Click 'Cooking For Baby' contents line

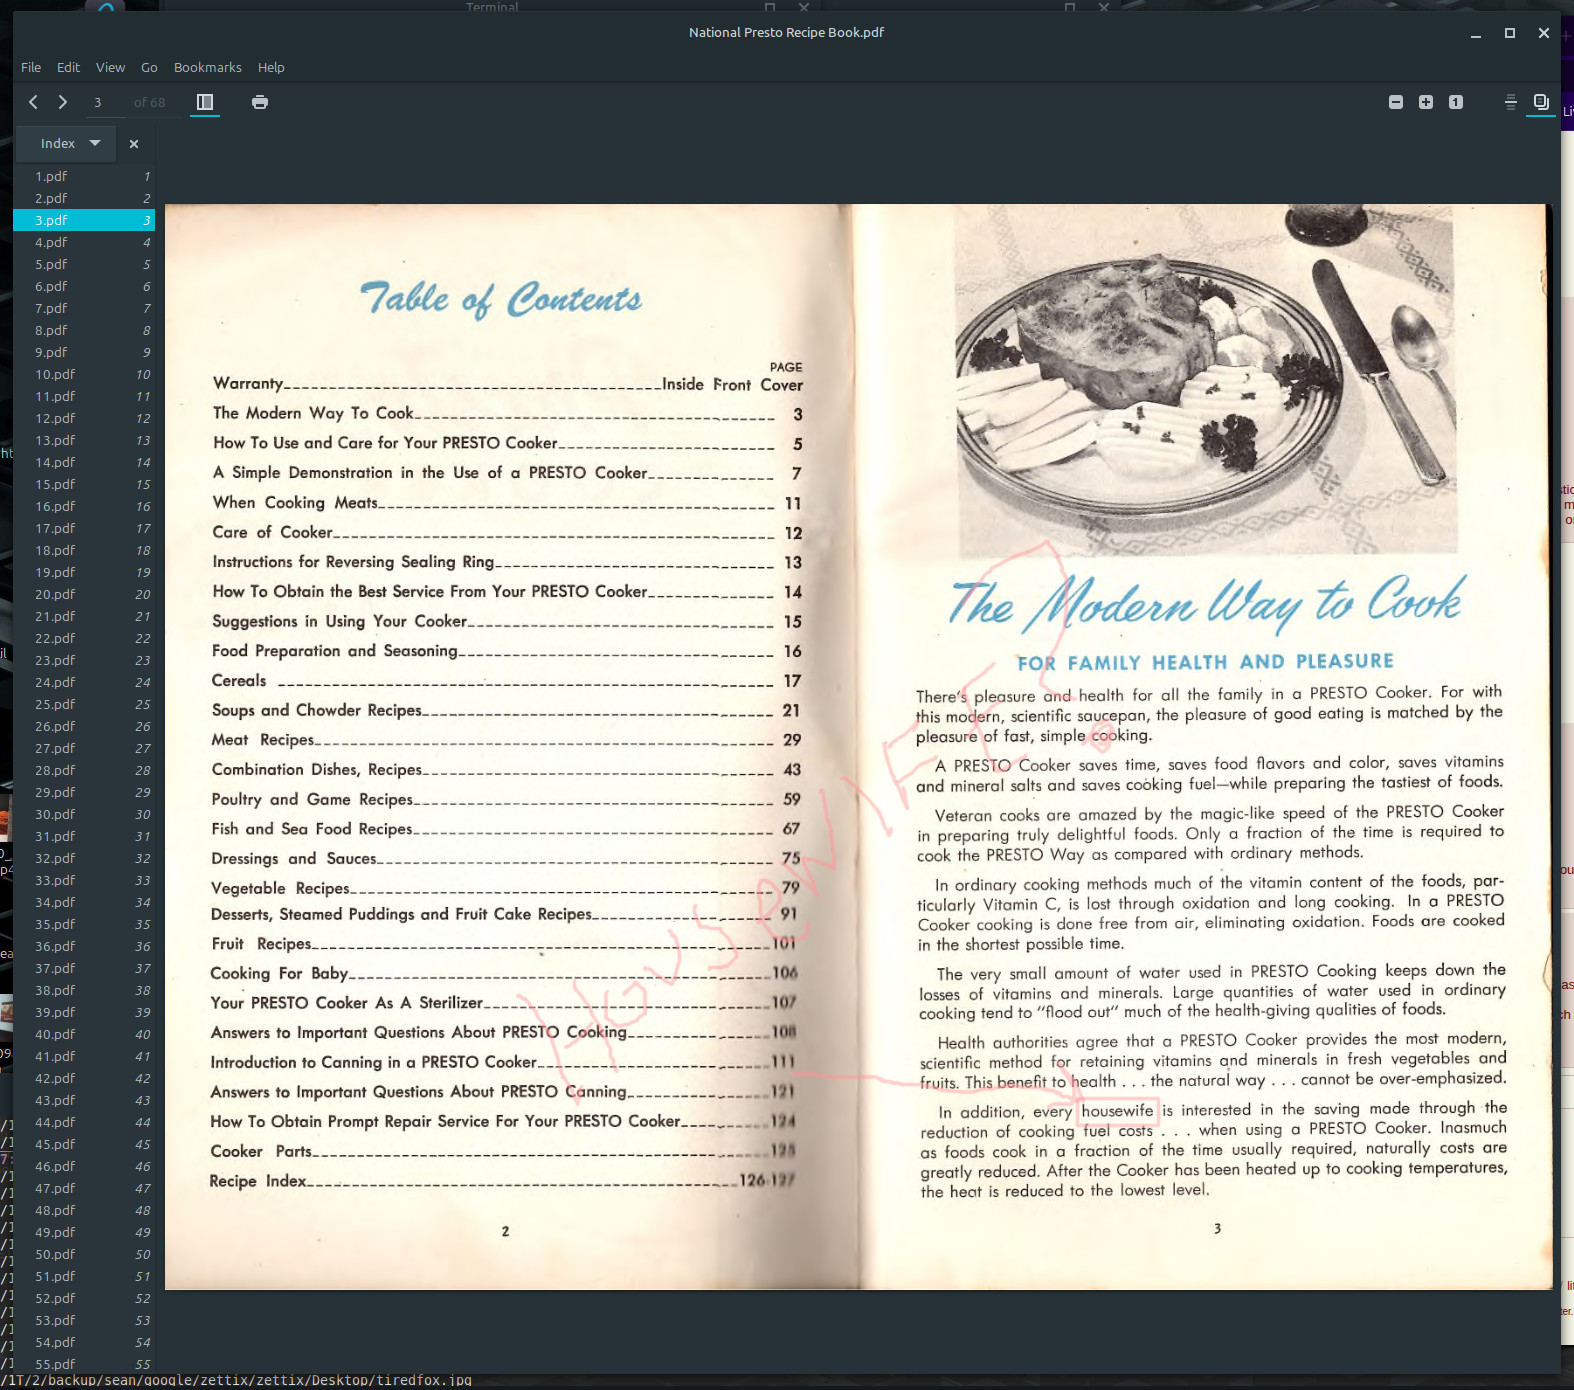tap(504, 974)
